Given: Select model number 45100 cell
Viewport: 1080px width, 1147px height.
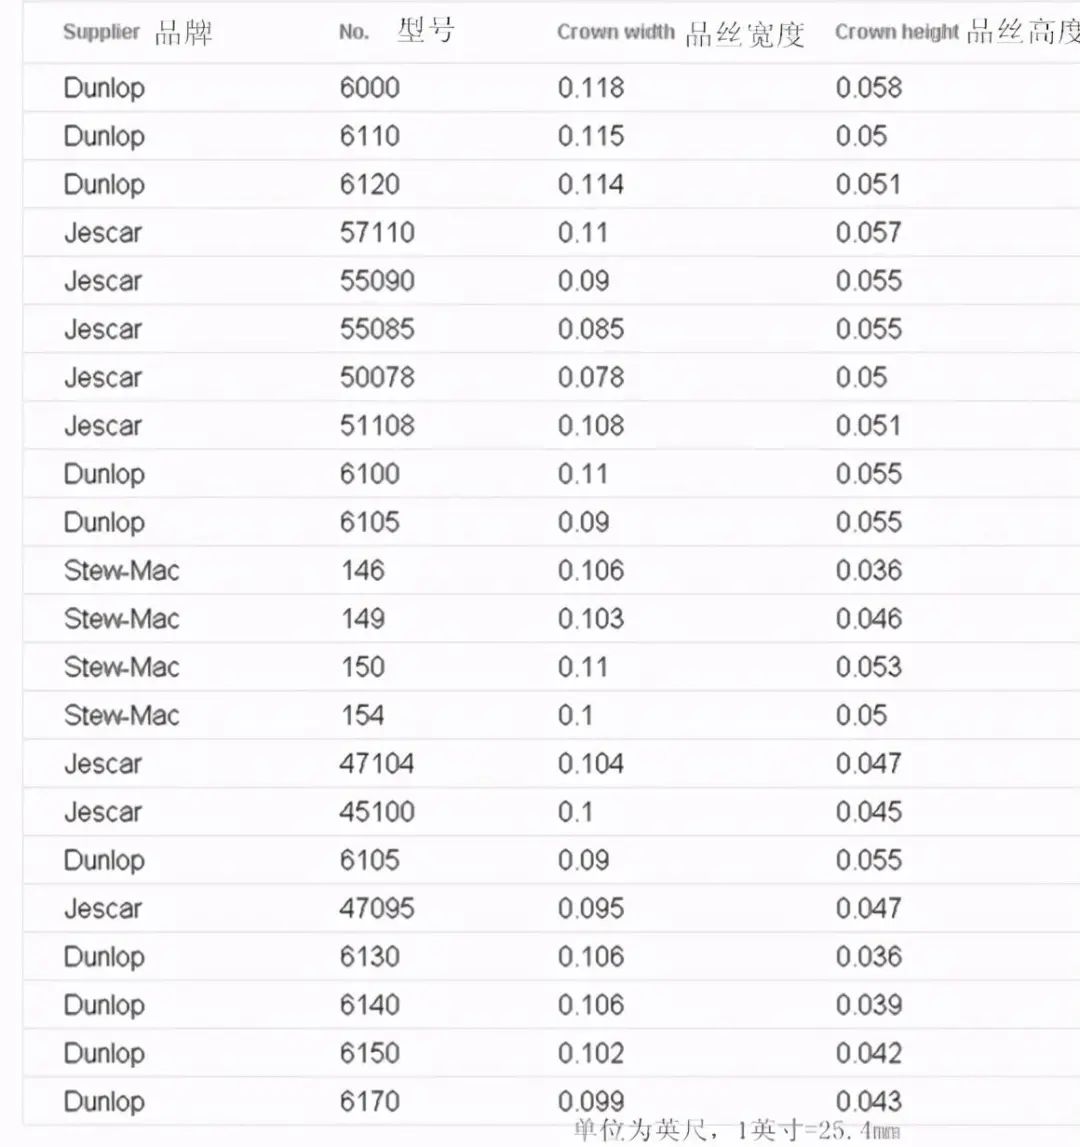Looking at the screenshot, I should click(x=377, y=812).
